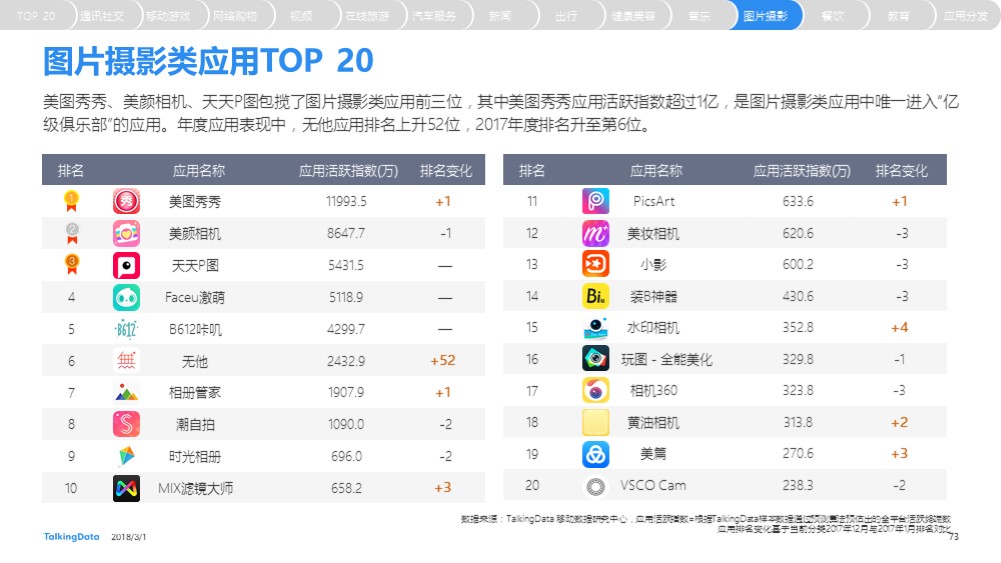Click the 633.6 index value
This screenshot has width=1001, height=563.
[798, 201]
